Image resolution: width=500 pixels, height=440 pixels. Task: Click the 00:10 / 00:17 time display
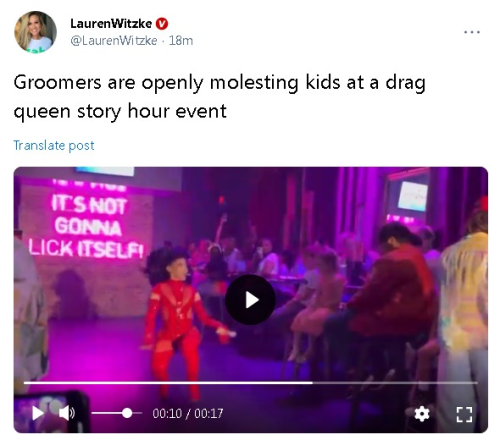click(188, 414)
